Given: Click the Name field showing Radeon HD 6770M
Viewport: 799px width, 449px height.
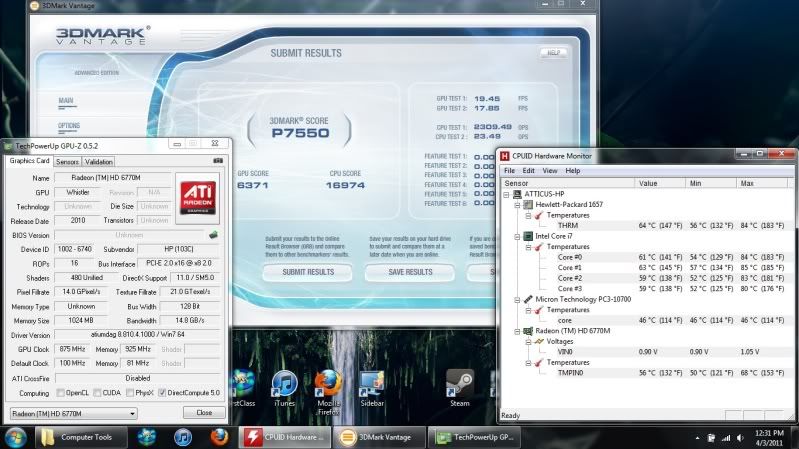Looking at the screenshot, I should click(x=113, y=178).
